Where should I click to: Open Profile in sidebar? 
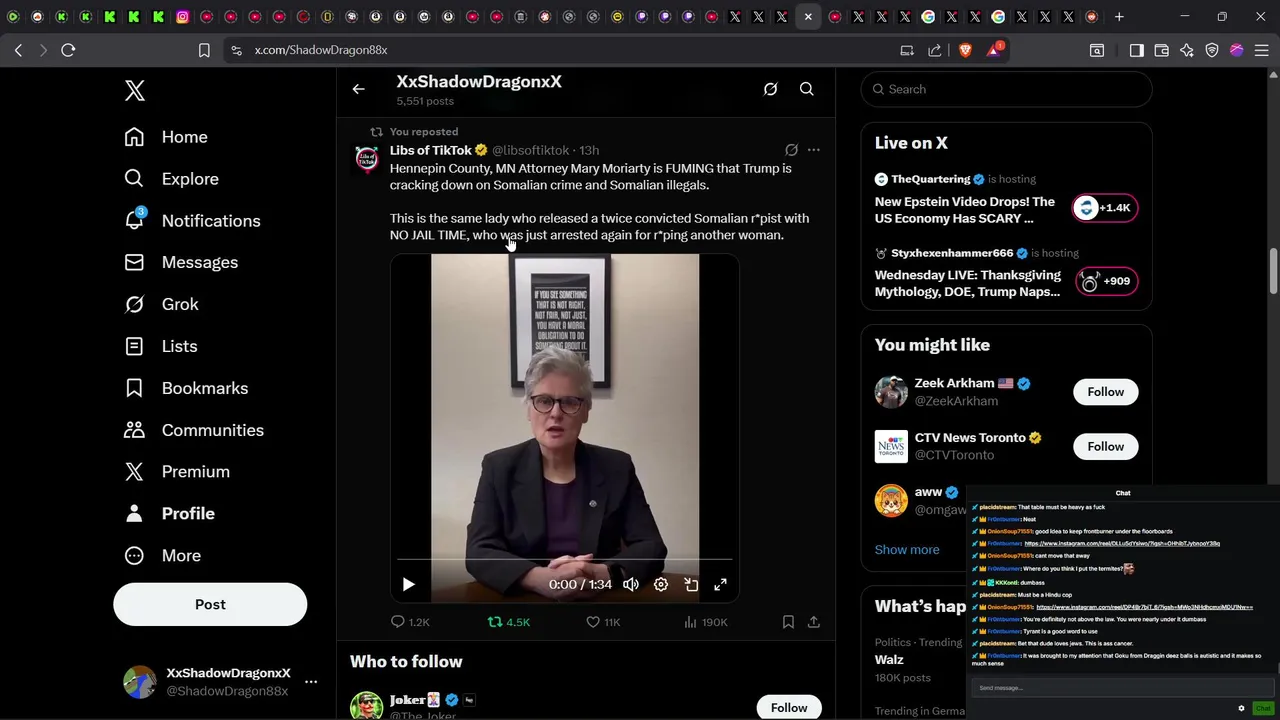pos(169,513)
